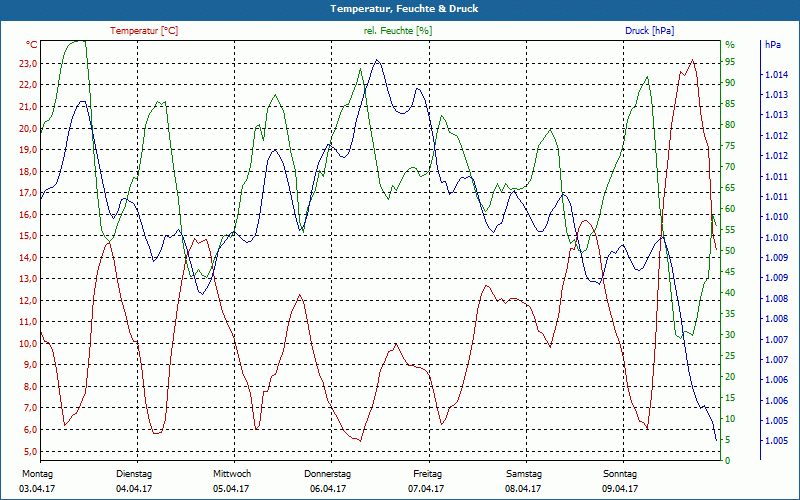This screenshot has width=800, height=500.
Task: Click the '22,0' temperature axis value
Action: [x=28, y=85]
